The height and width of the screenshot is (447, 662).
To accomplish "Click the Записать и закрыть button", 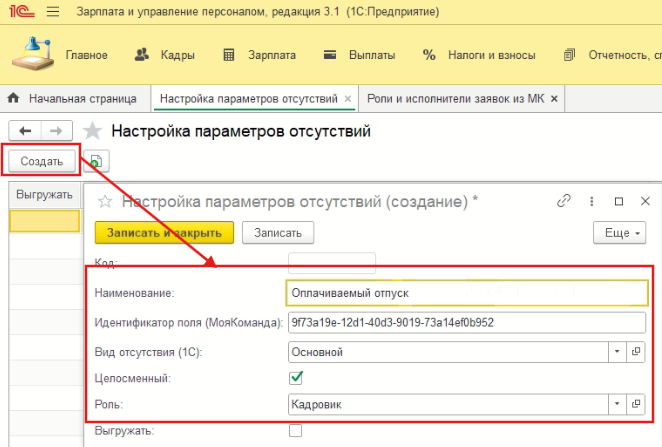I will pos(164,232).
